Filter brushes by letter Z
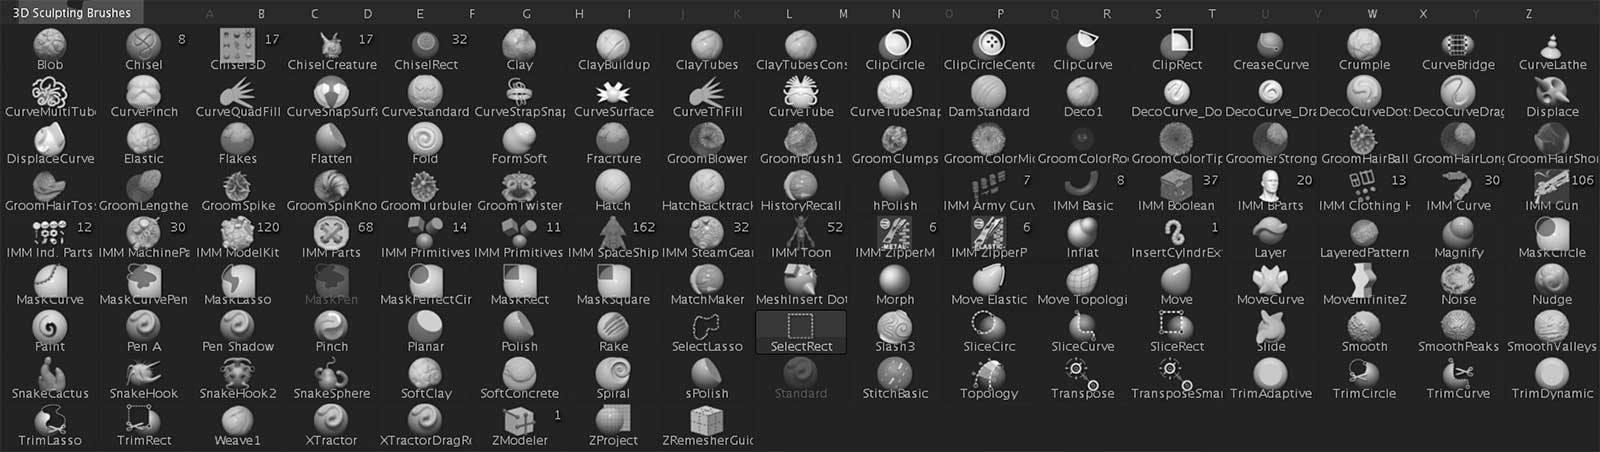This screenshot has width=1600, height=452. pos(1528,14)
